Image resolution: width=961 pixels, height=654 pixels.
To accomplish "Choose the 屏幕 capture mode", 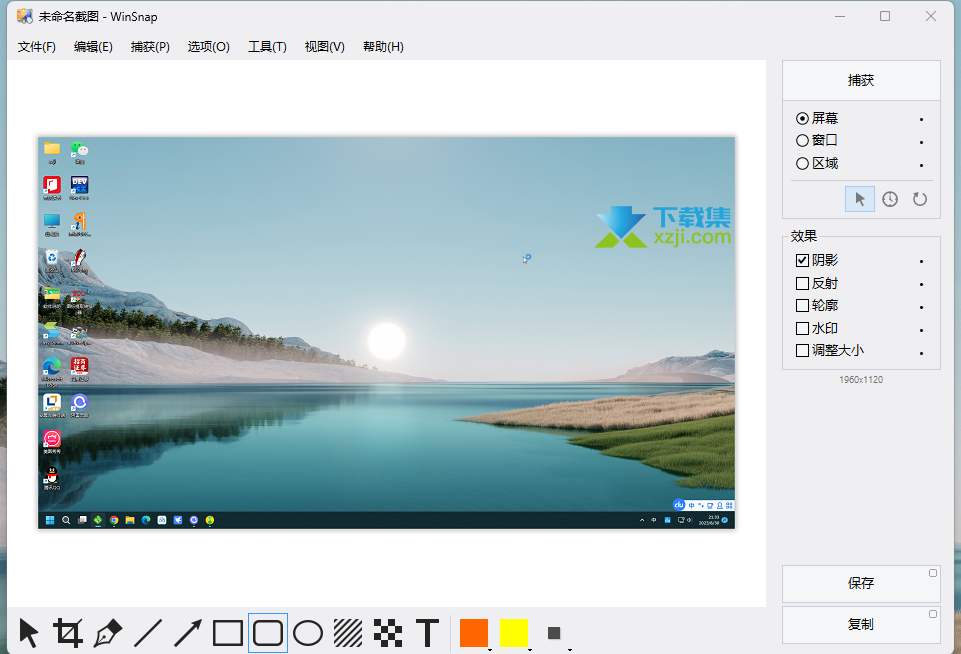I will tap(817, 118).
